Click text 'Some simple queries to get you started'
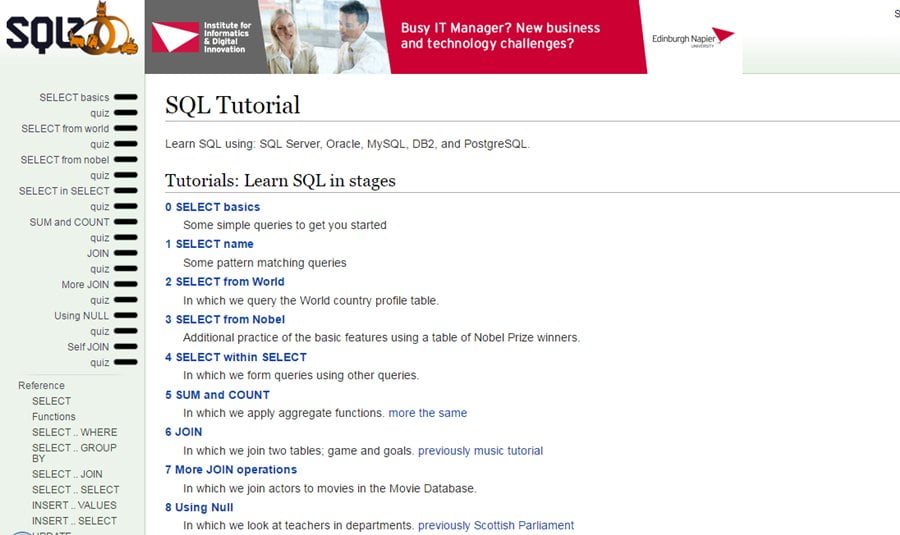 pyautogui.click(x=285, y=226)
